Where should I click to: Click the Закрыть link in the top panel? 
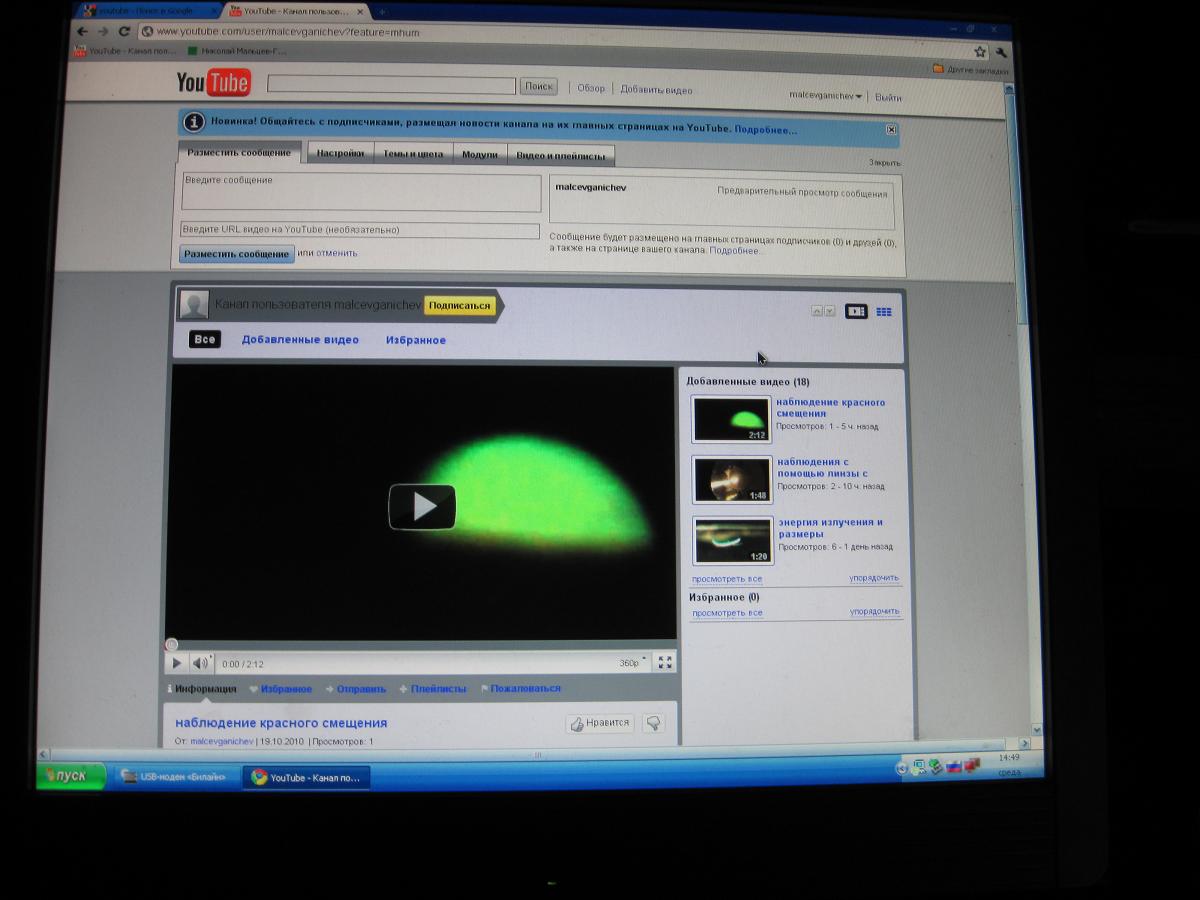[x=885, y=162]
